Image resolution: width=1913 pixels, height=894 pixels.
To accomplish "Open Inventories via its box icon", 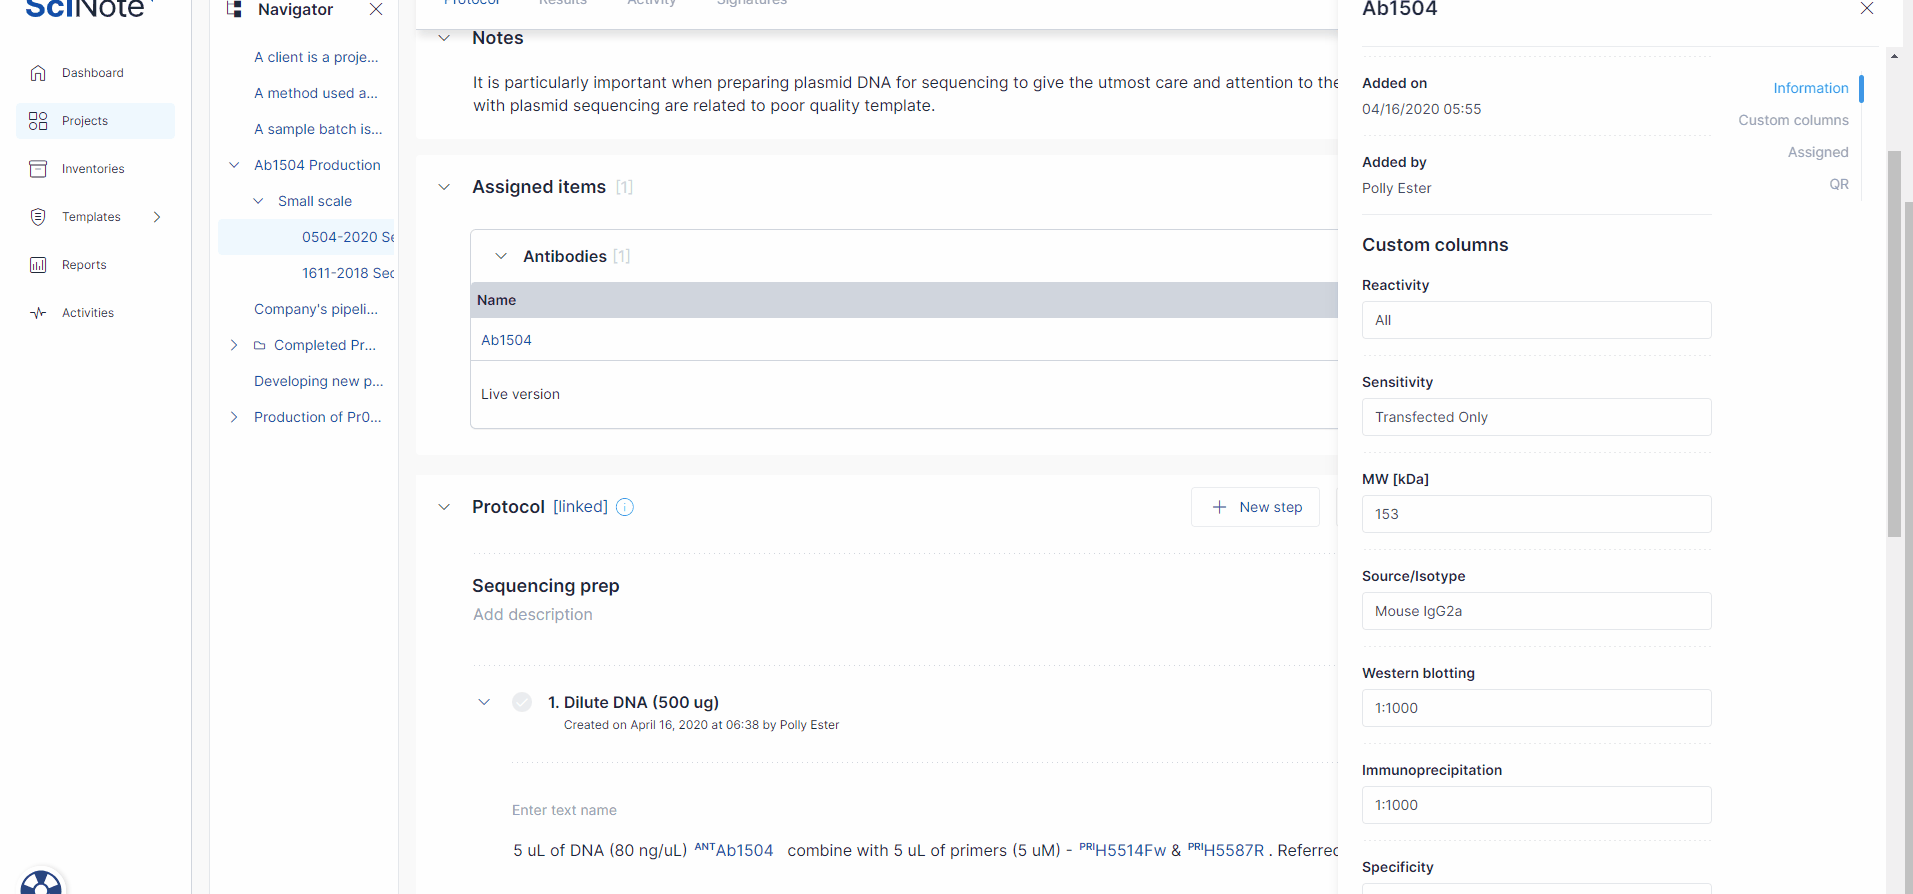I will click(38, 169).
